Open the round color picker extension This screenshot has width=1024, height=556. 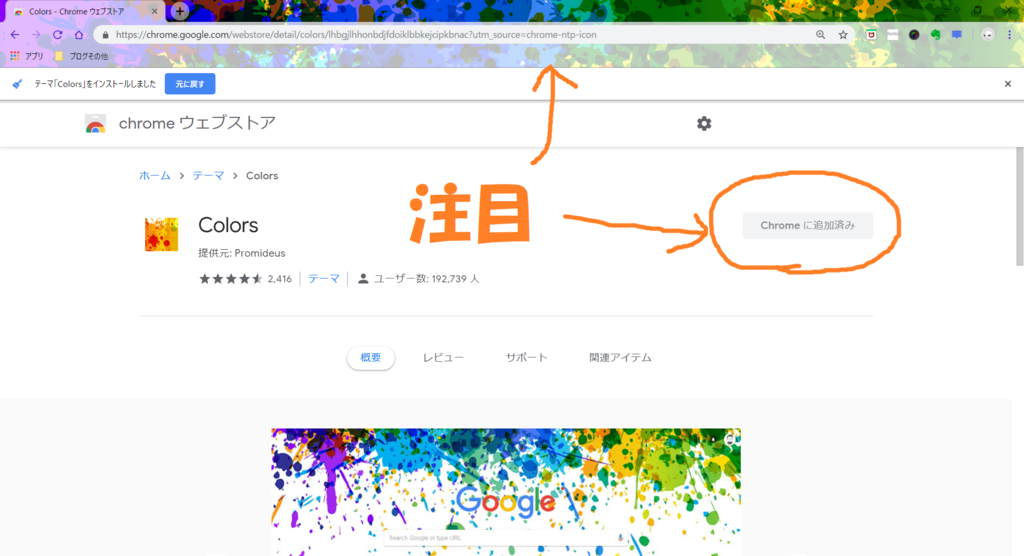914,35
